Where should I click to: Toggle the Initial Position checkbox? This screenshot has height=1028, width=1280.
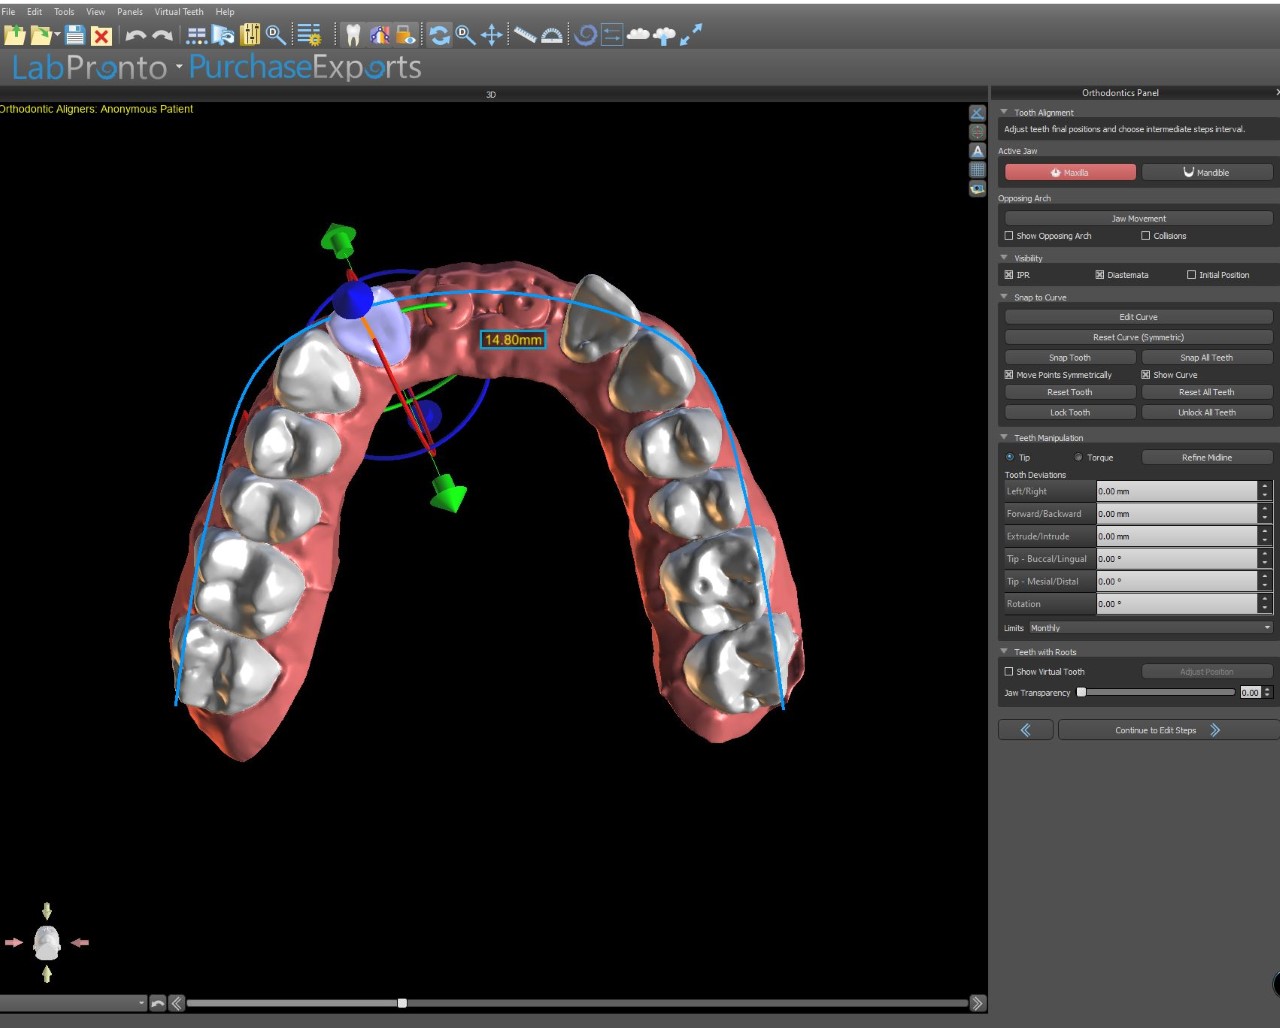[x=1191, y=275]
